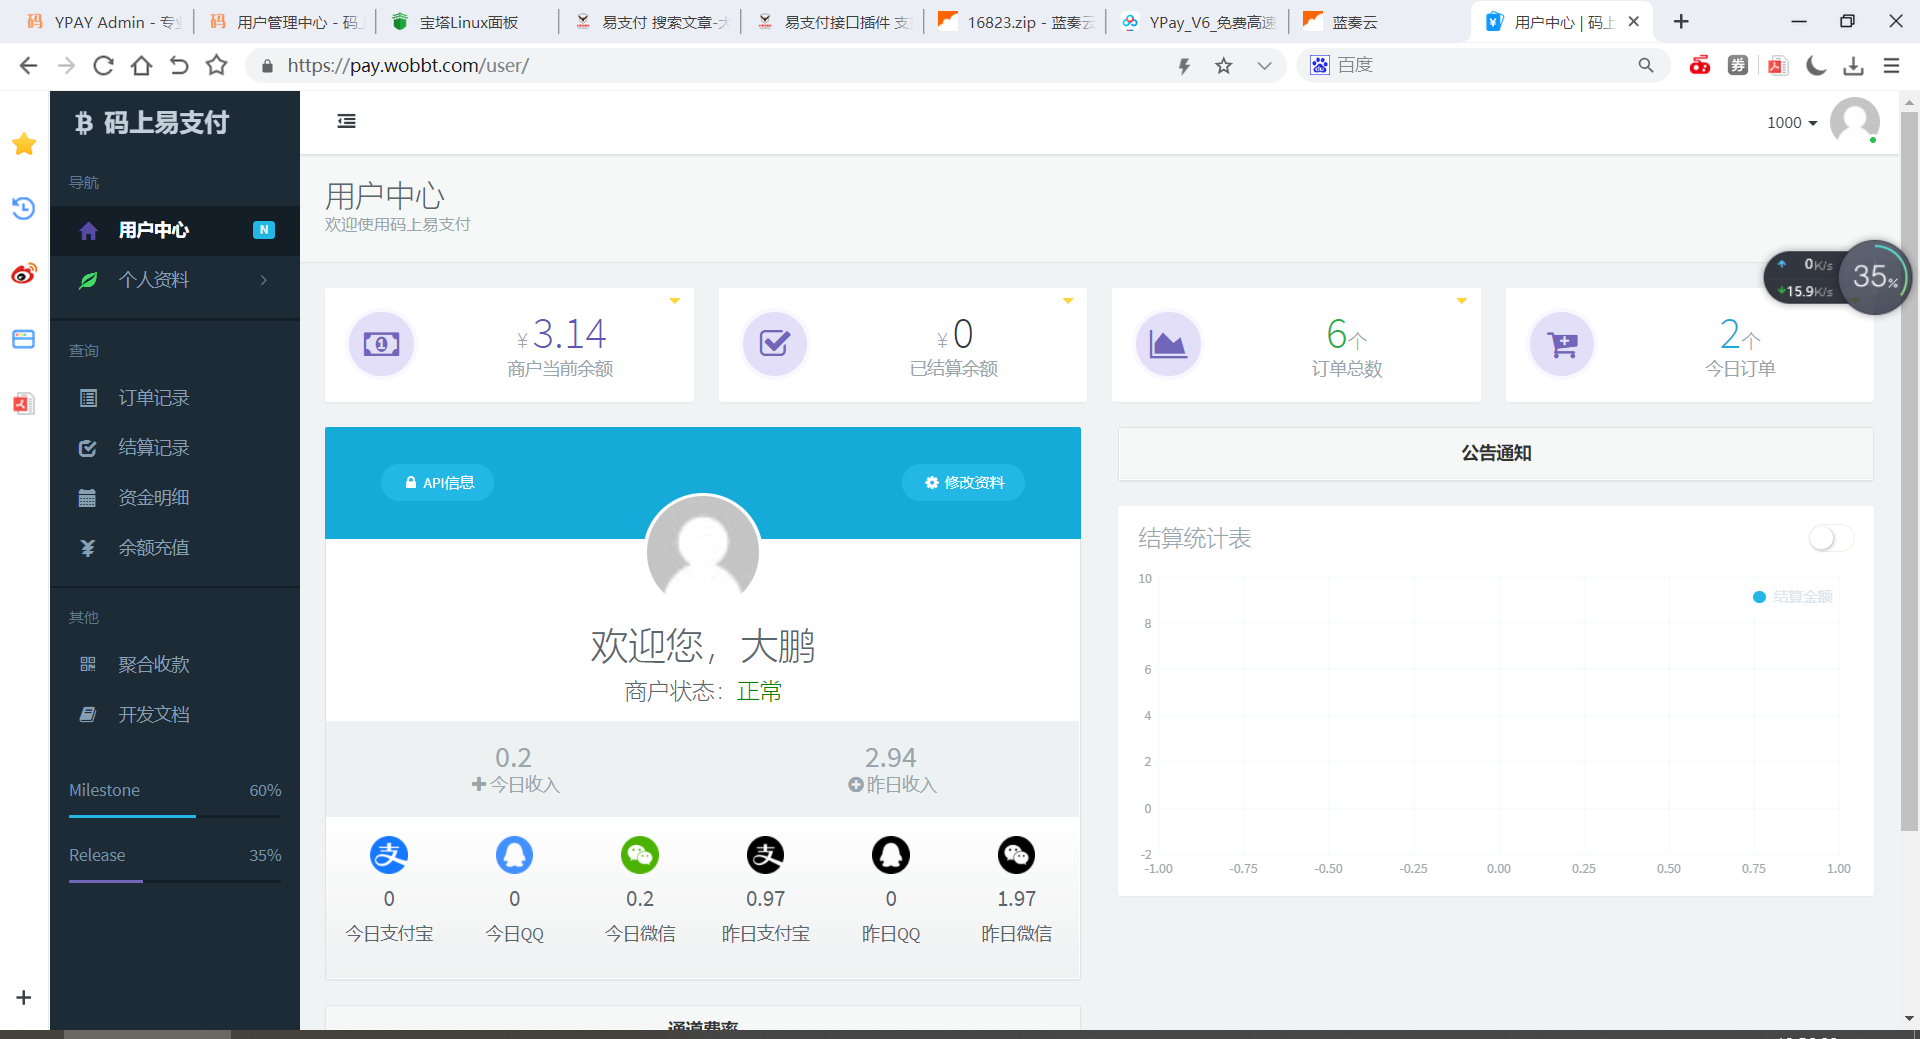
Task: Click the Weibo icon on left edge
Action: [x=23, y=272]
